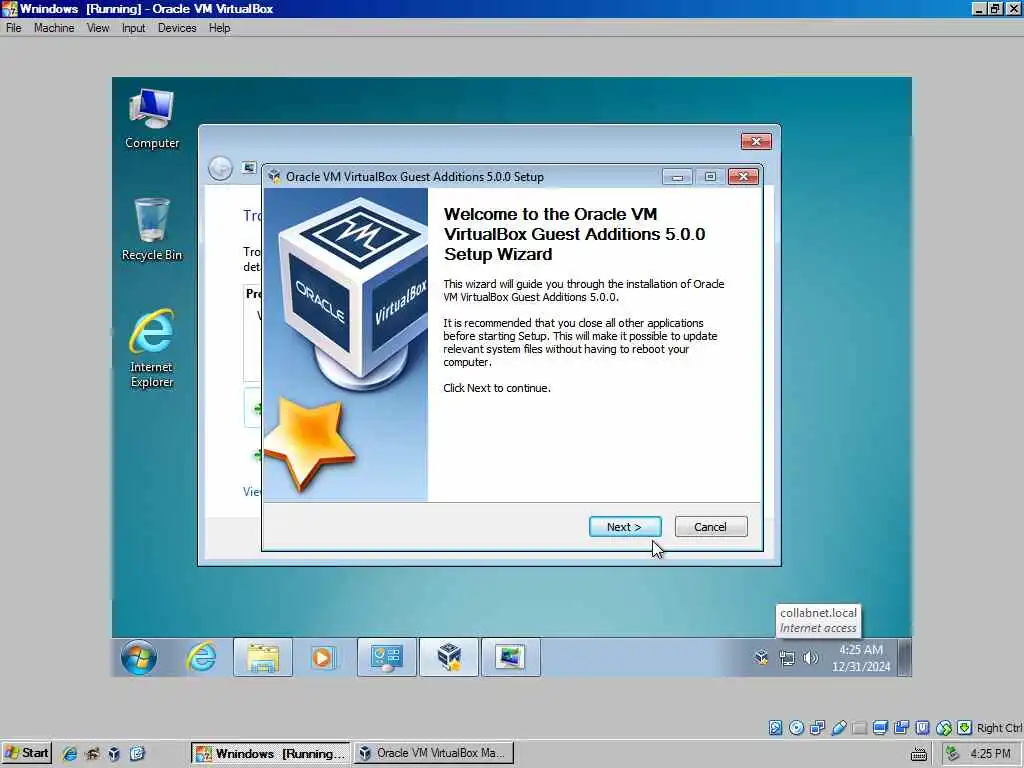Open the guest network tray icon
The width and height of the screenshot is (1024, 768).
click(x=787, y=658)
